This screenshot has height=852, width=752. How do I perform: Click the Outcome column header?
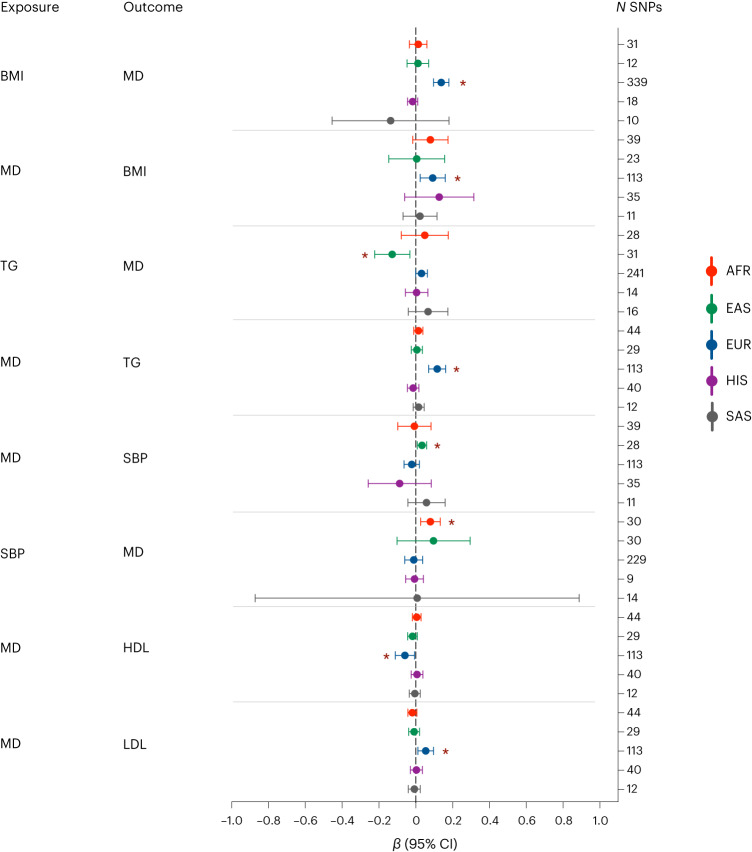153,7
